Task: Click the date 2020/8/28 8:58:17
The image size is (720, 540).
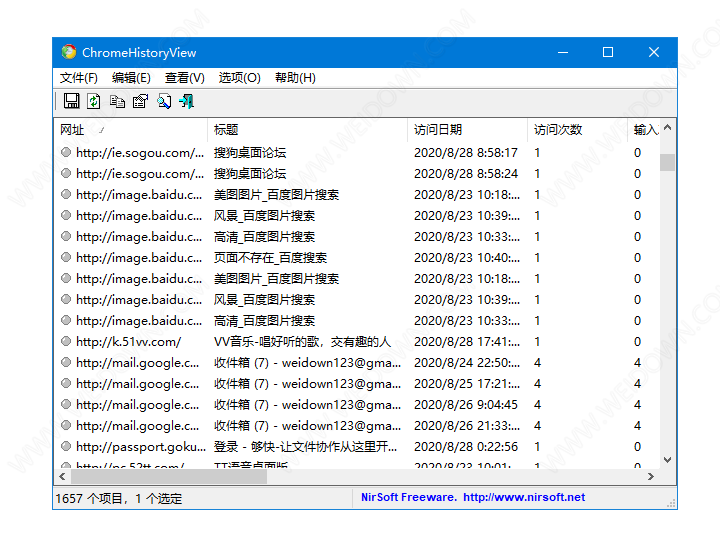Action: 466,152
